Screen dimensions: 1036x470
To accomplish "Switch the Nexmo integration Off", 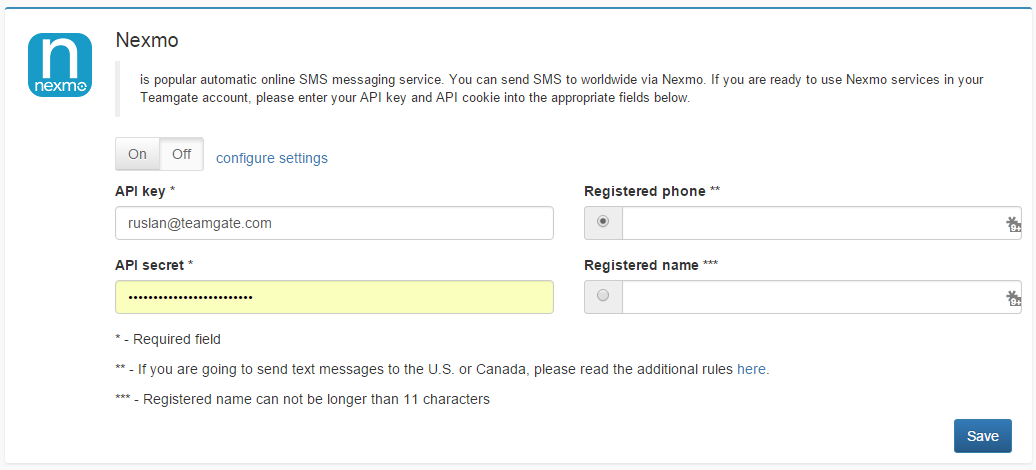I will click(182, 154).
